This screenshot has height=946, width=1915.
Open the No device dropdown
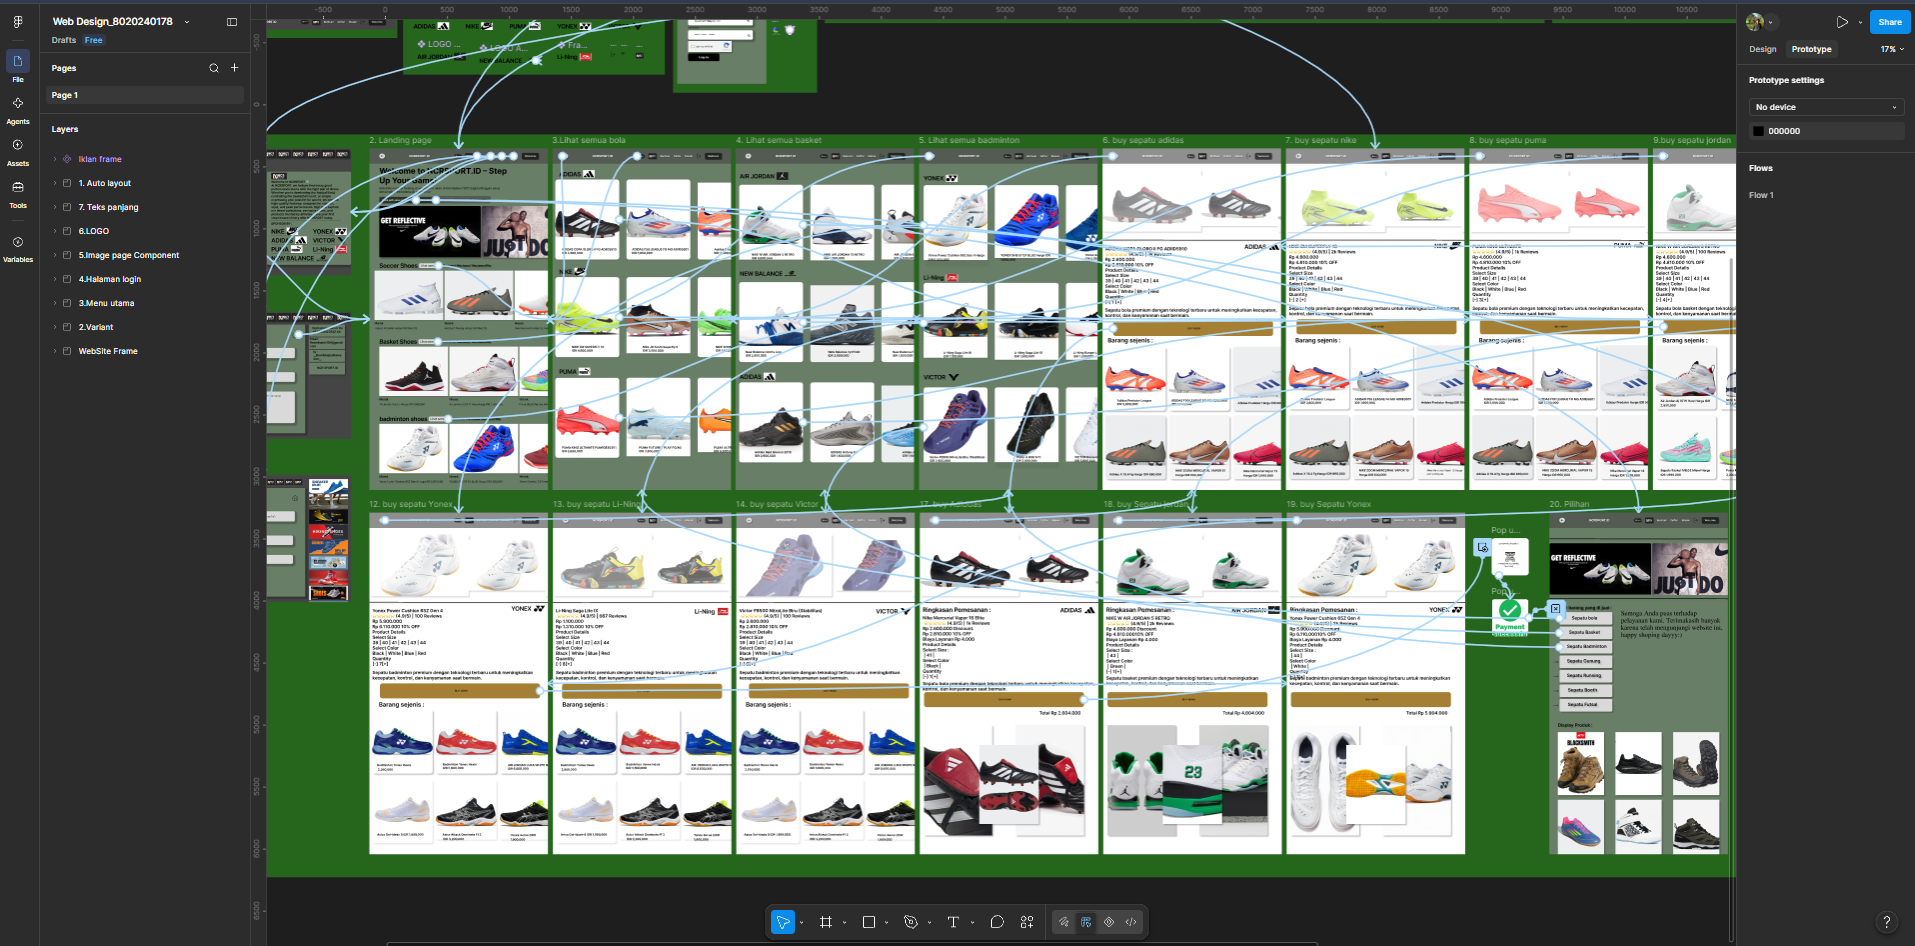tap(1826, 107)
